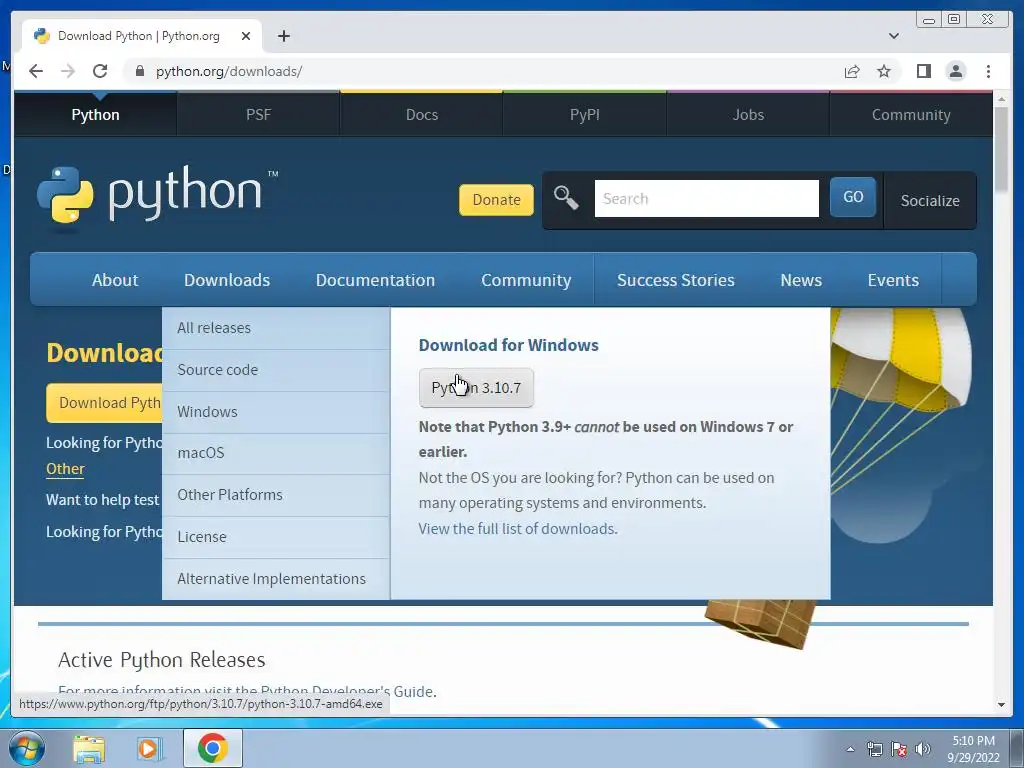Click the yellow Download Python button behind menu
Screen dimensions: 1024x768
click(x=104, y=402)
